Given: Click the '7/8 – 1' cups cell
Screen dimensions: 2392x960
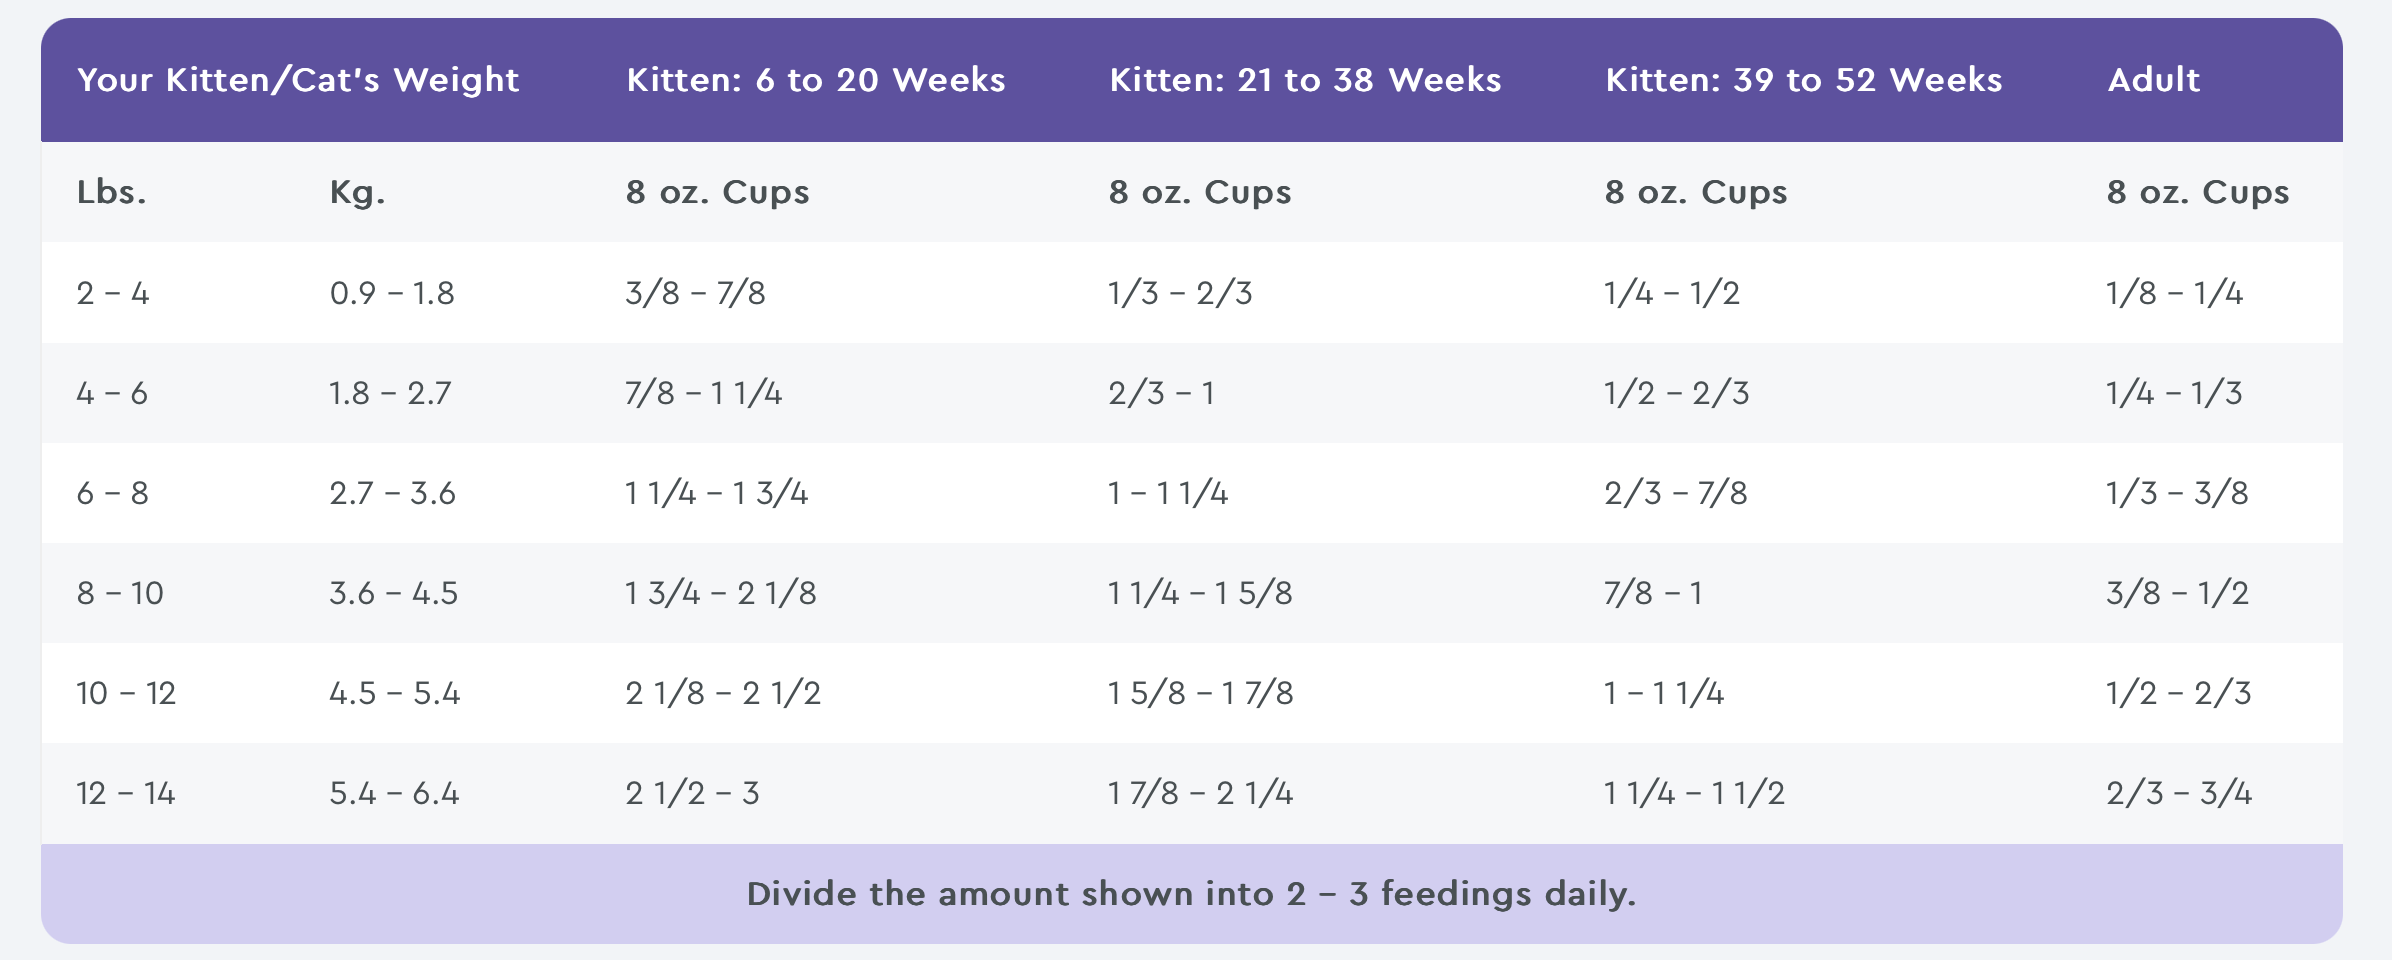Looking at the screenshot, I should (1653, 593).
